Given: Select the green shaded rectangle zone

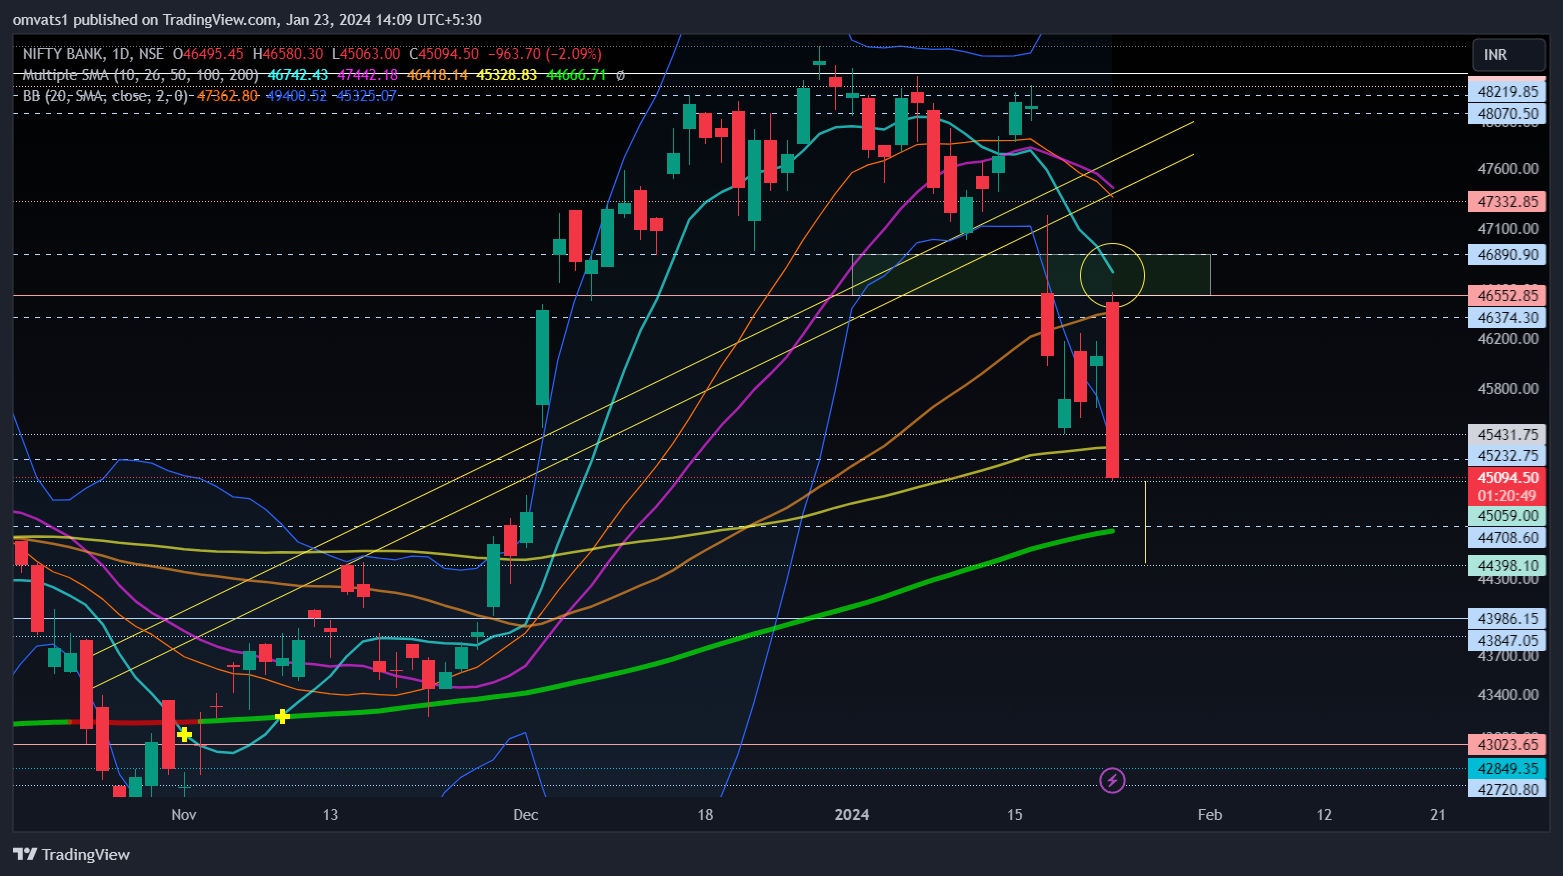Looking at the screenshot, I should pos(1031,274).
